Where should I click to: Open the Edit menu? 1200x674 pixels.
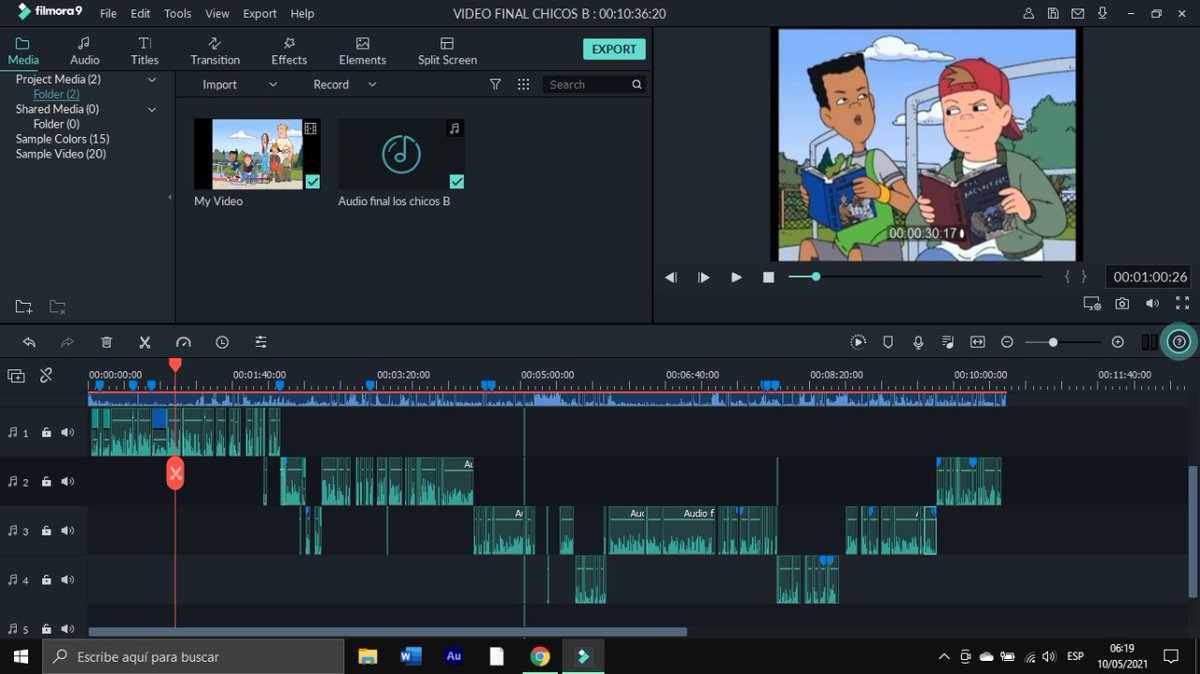[141, 14]
